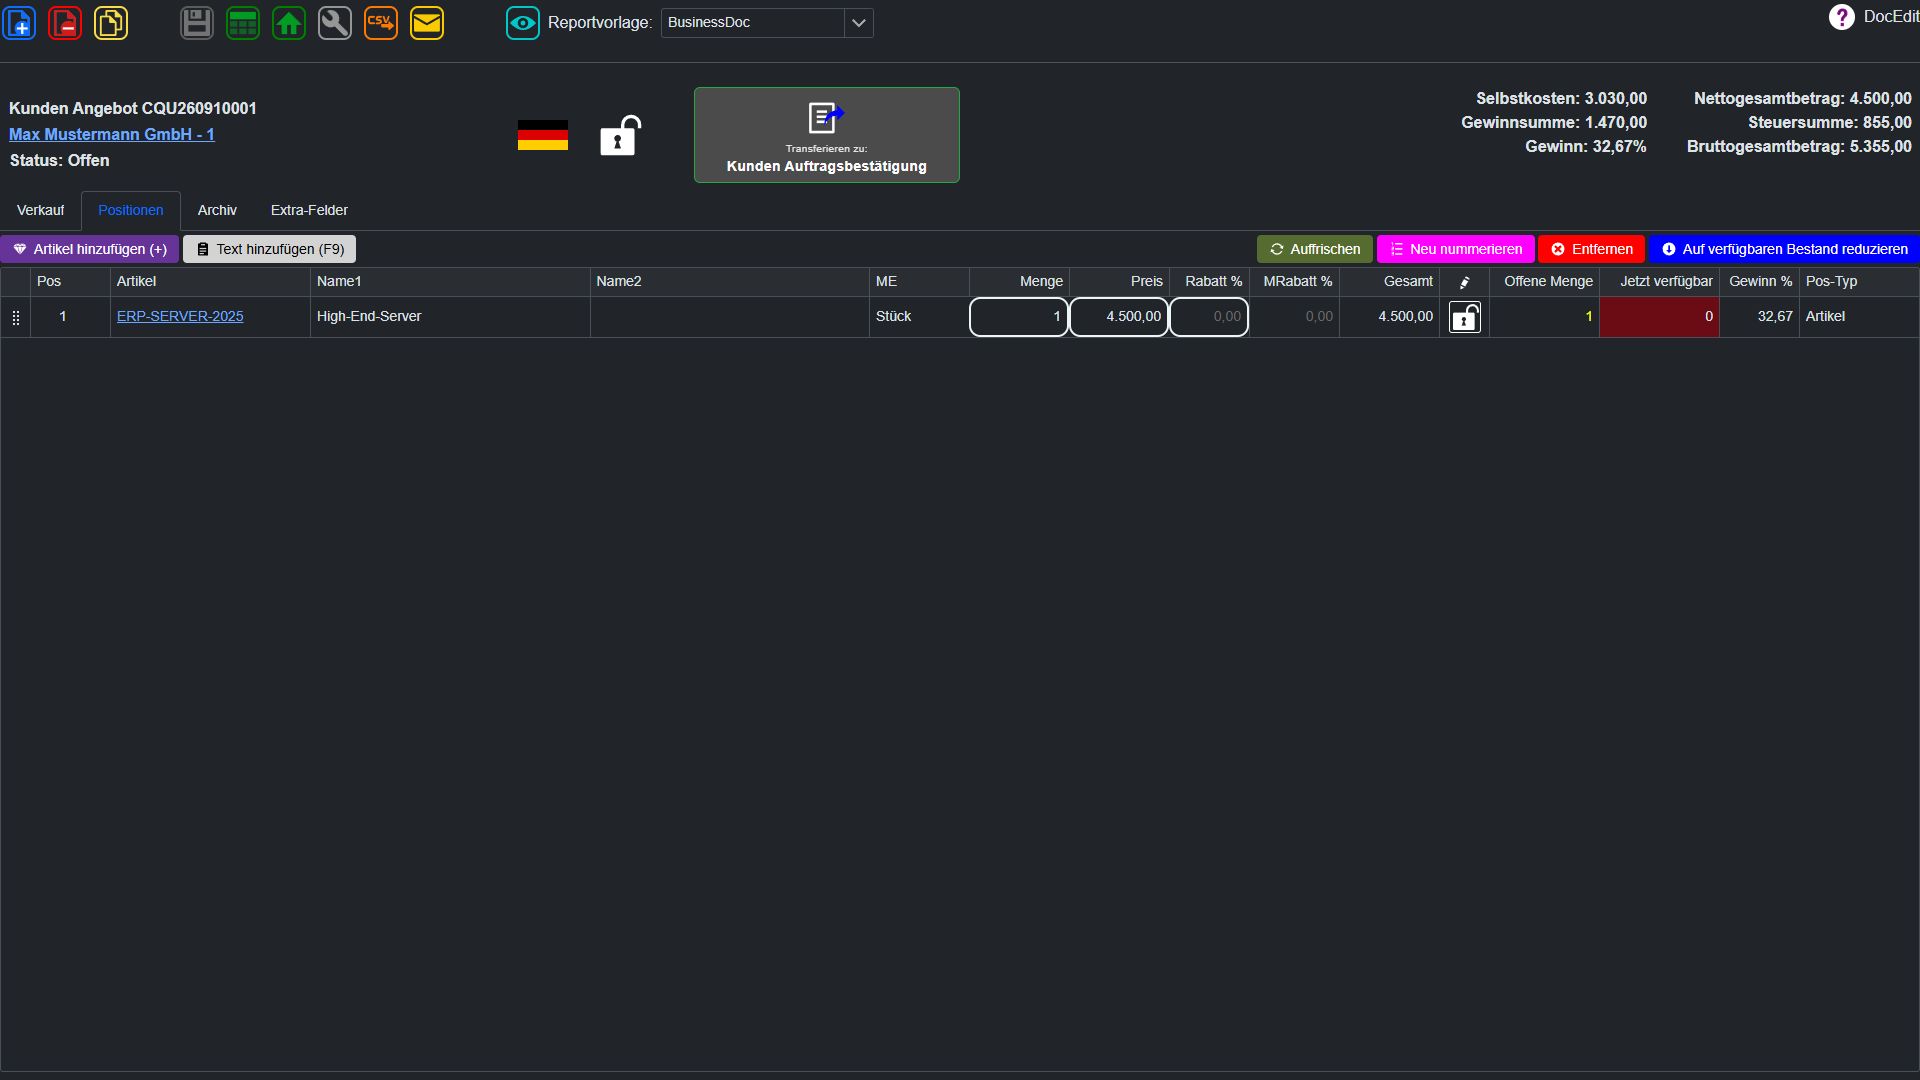Open the DocEdit help question mark icon

[x=1841, y=17]
